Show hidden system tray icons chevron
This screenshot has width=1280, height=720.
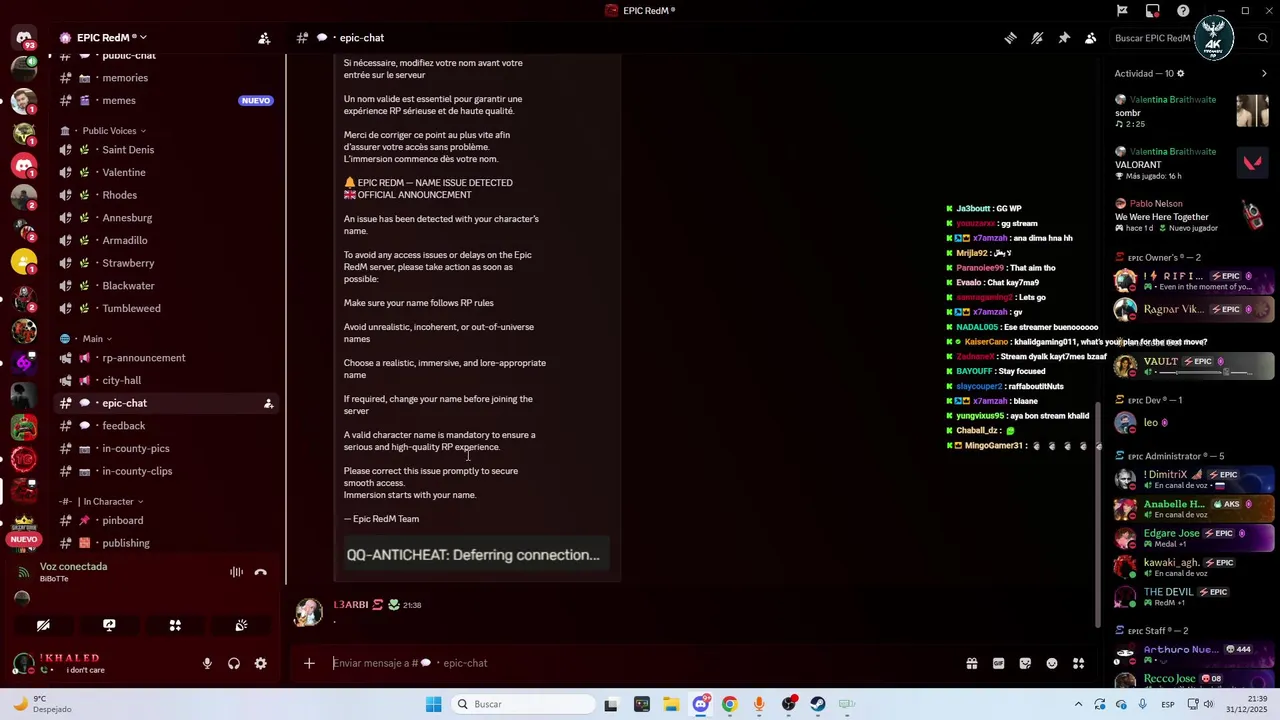[x=1078, y=704]
